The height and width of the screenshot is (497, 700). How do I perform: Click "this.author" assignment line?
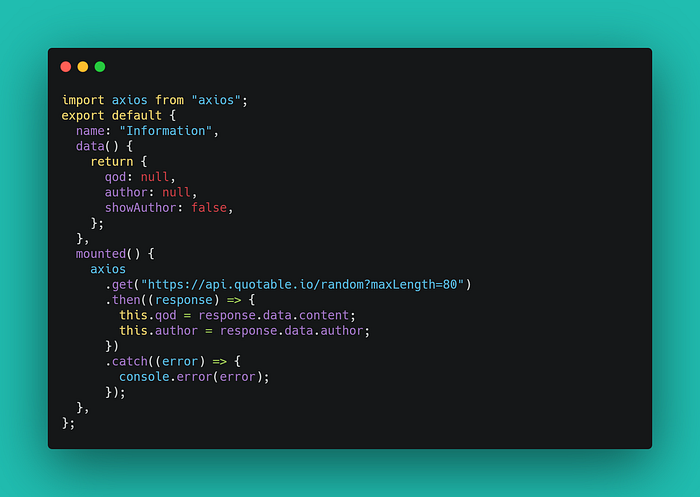pos(245,330)
